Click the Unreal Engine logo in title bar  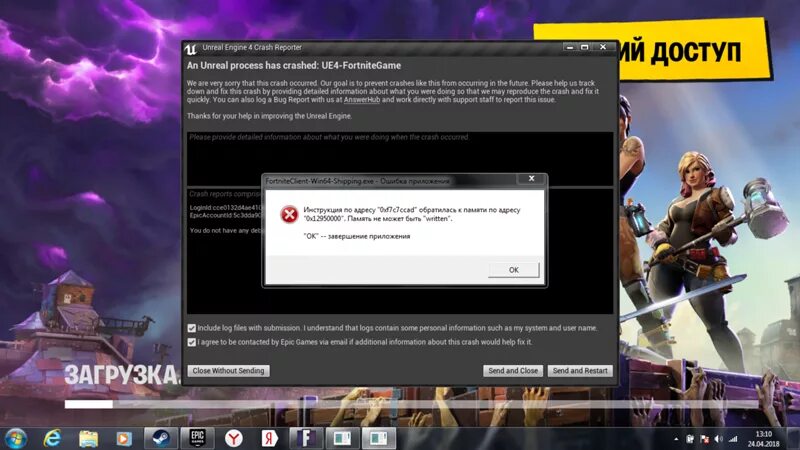tap(190, 49)
